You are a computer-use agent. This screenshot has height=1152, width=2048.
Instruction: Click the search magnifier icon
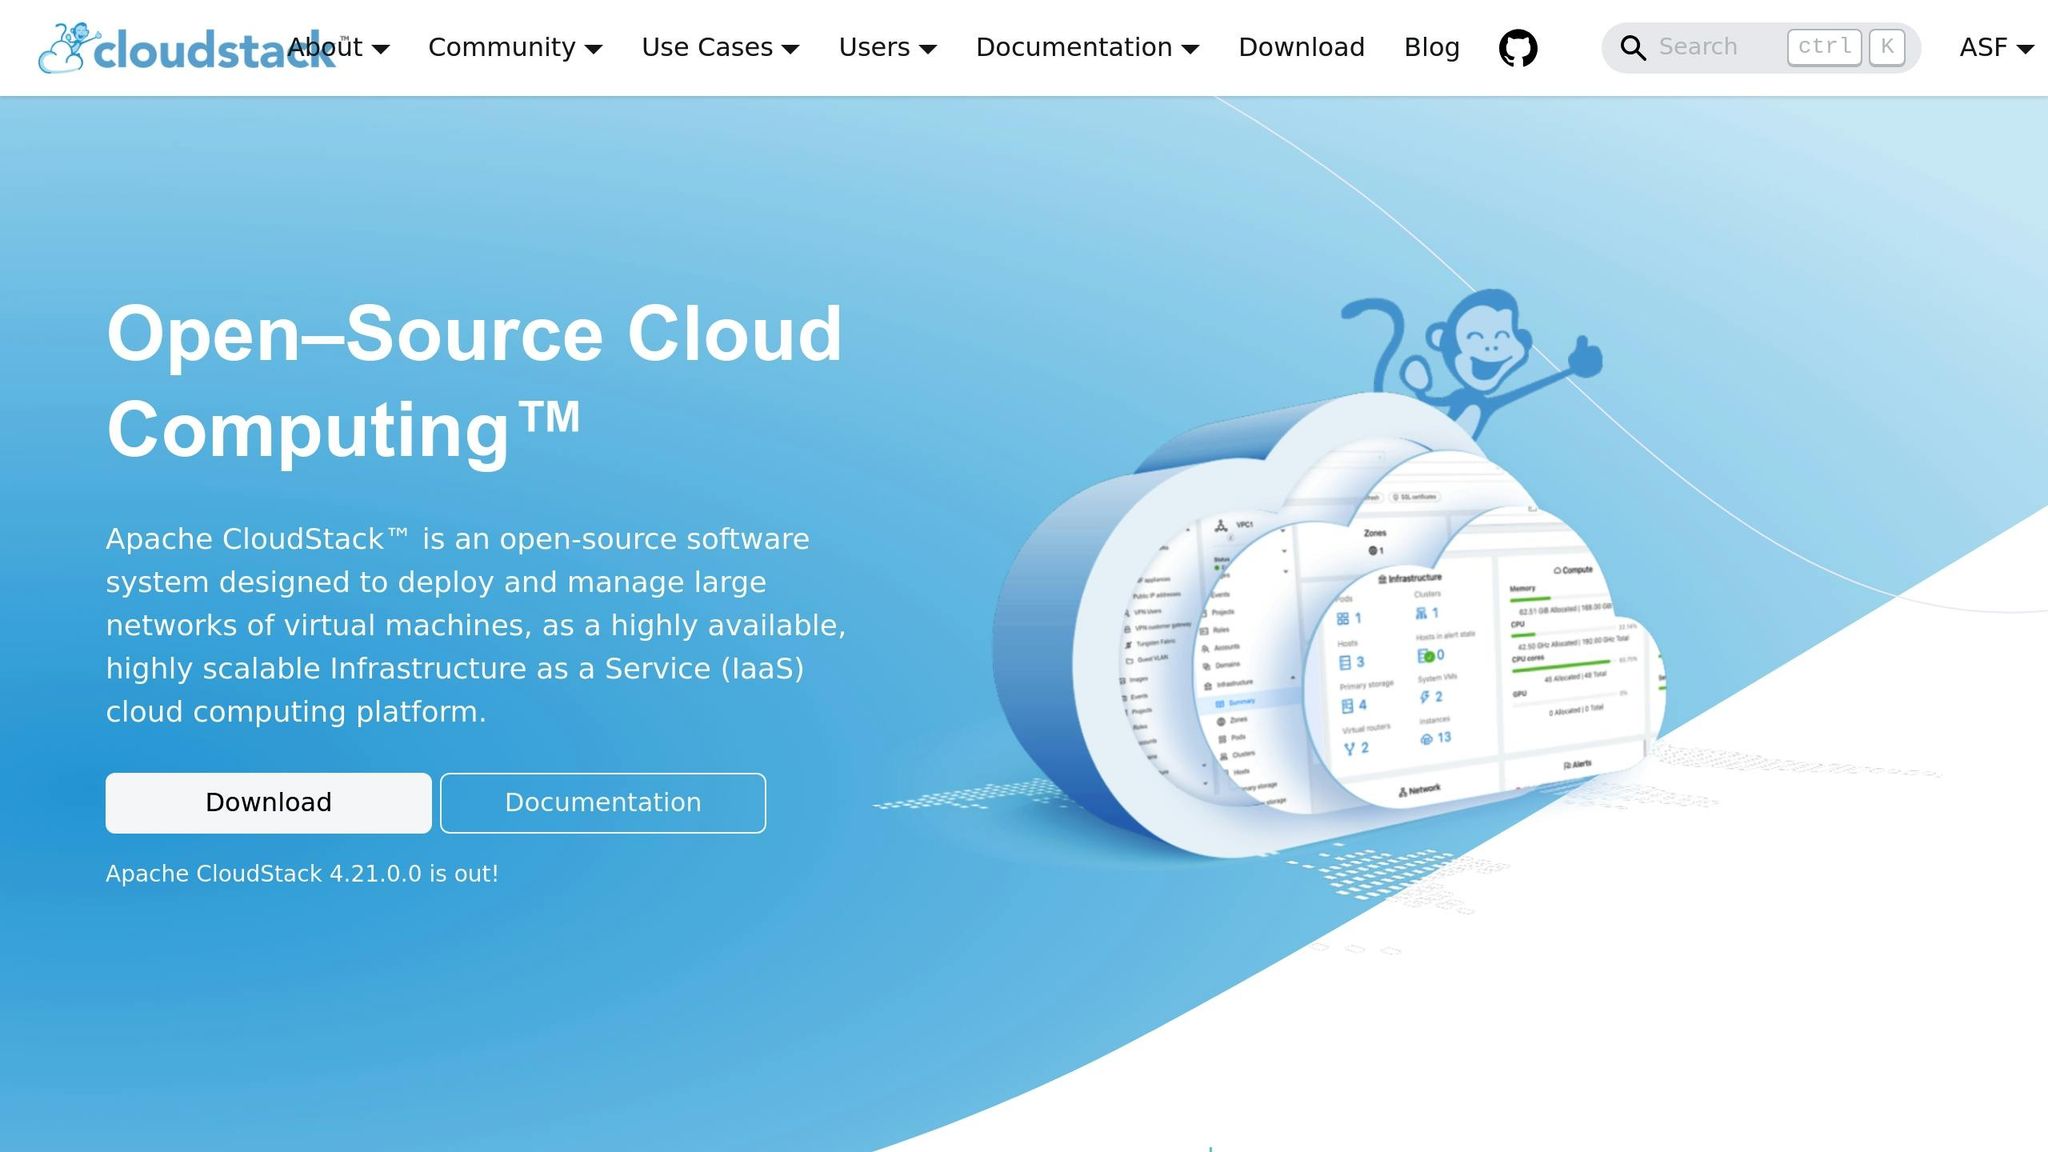pyautogui.click(x=1632, y=47)
